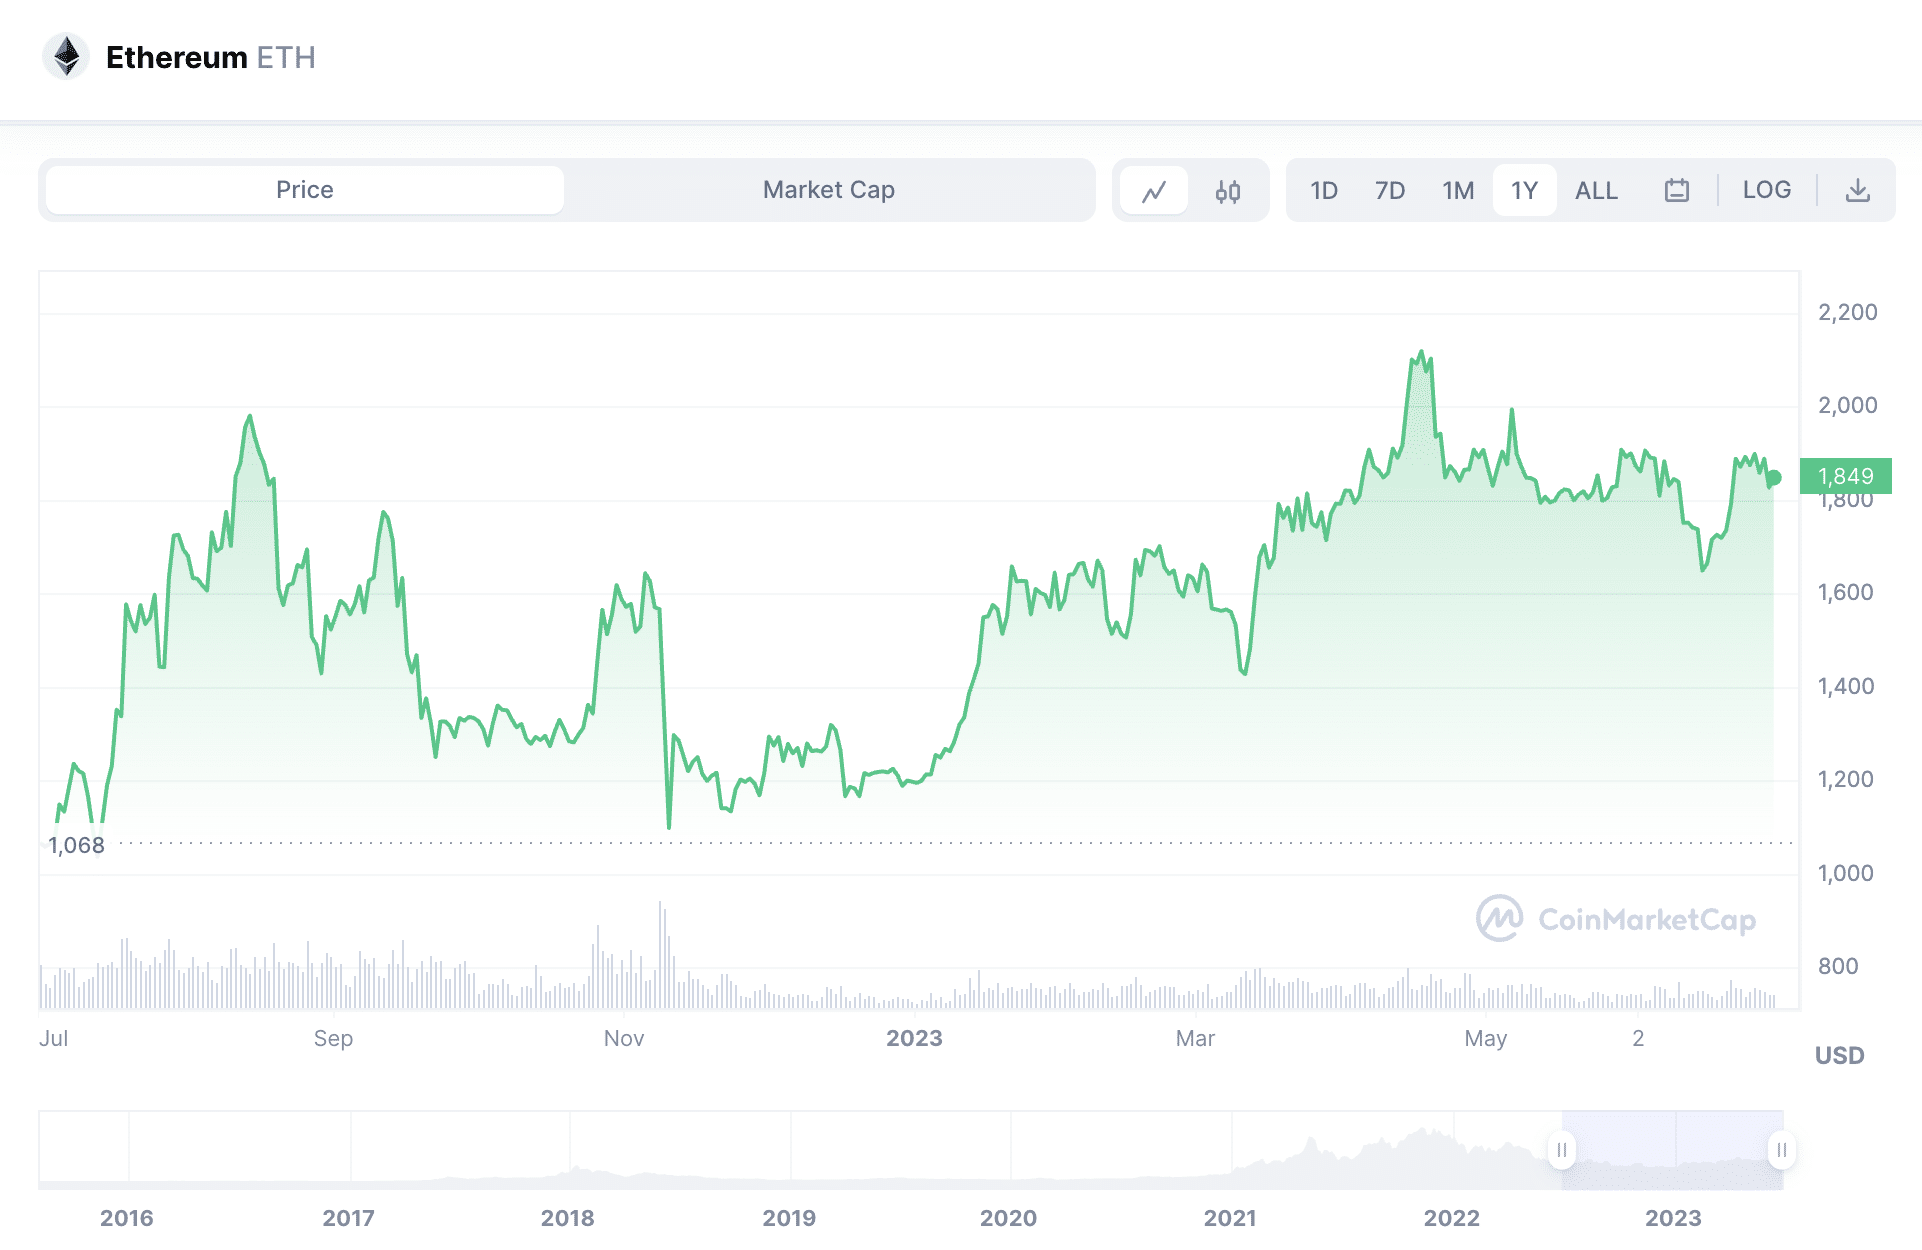1922x1250 pixels.
Task: Click 2020 on the navigator timeline
Action: (1008, 1218)
